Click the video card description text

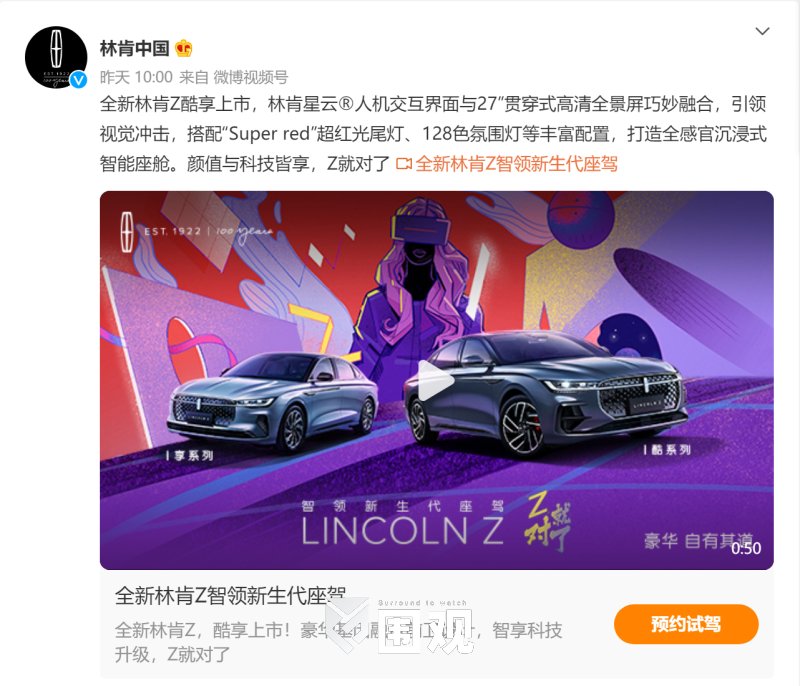338,642
